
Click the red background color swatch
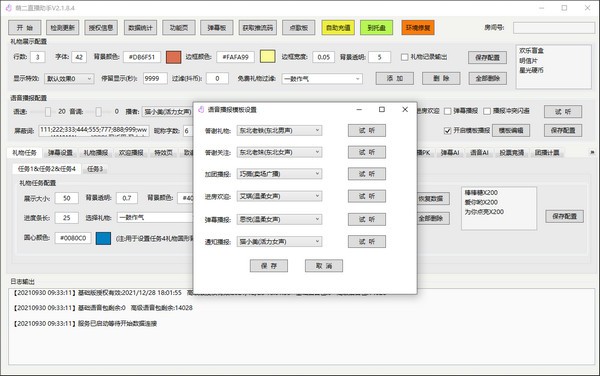pos(173,57)
